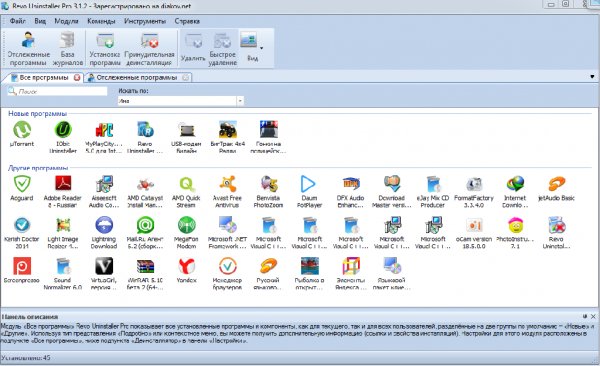Select the Internet Download Manager icon
Viewport: 600px width, 366px height.
click(x=515, y=185)
